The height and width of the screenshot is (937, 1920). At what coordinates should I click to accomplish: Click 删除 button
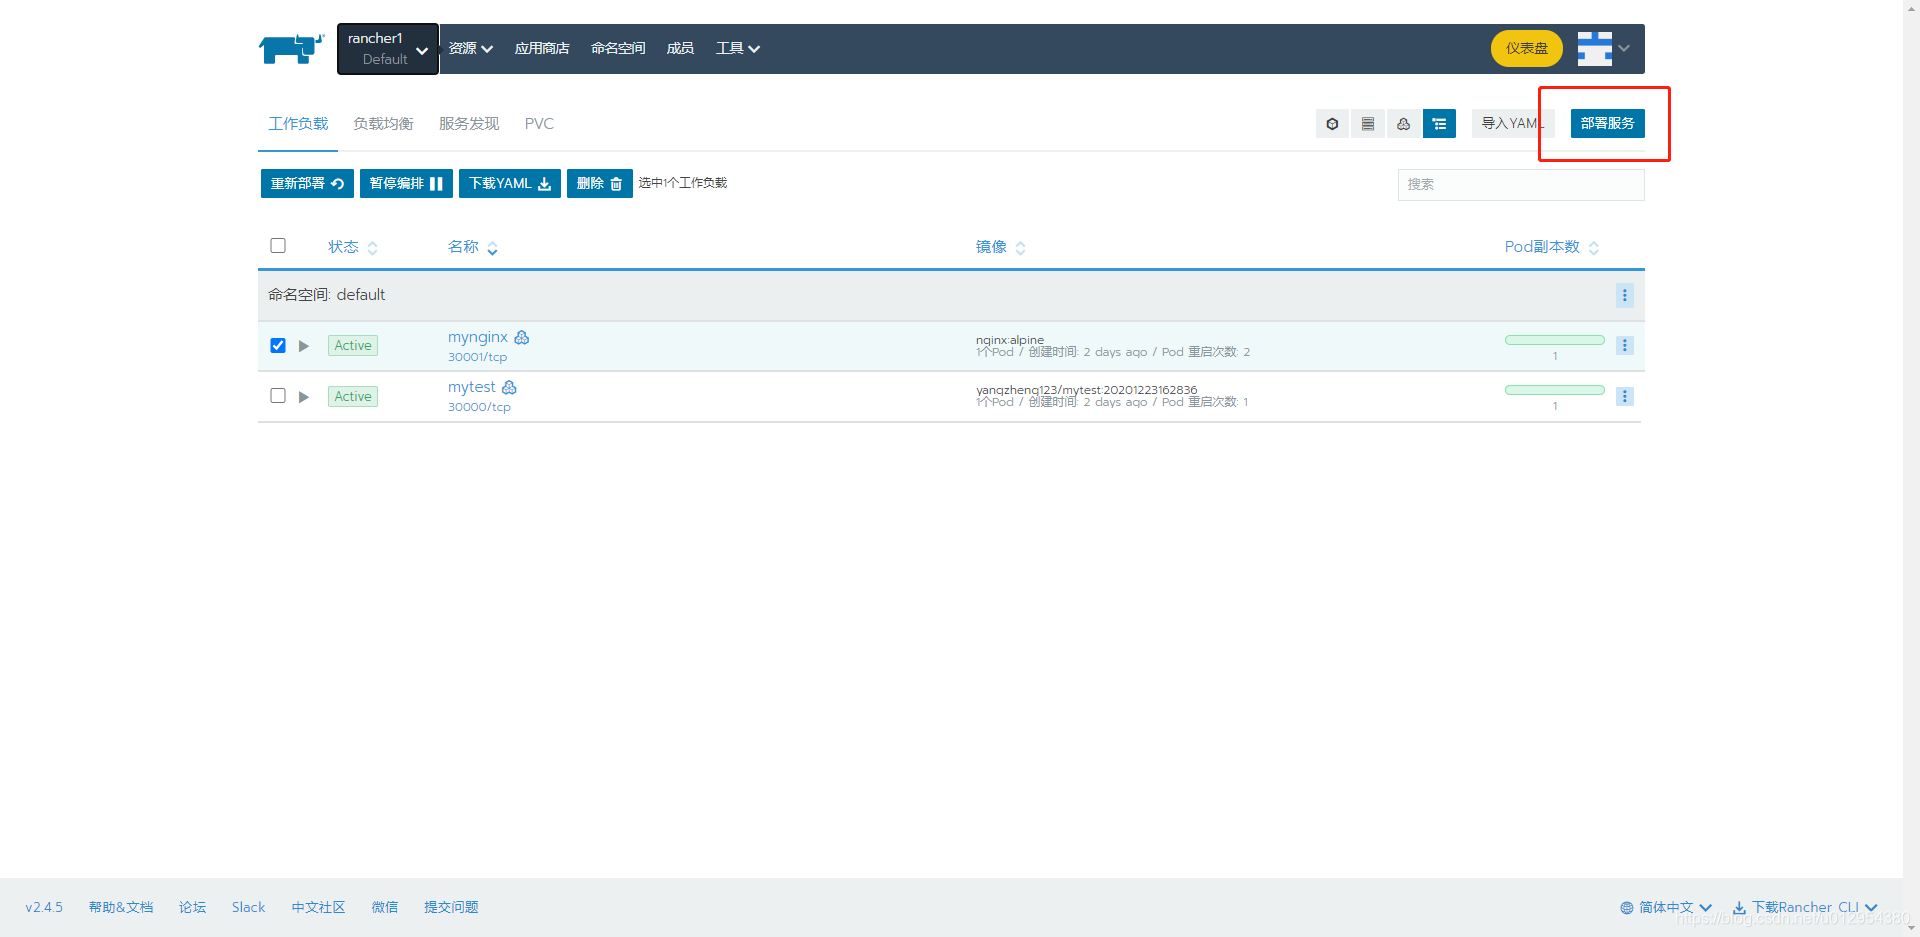pos(600,184)
